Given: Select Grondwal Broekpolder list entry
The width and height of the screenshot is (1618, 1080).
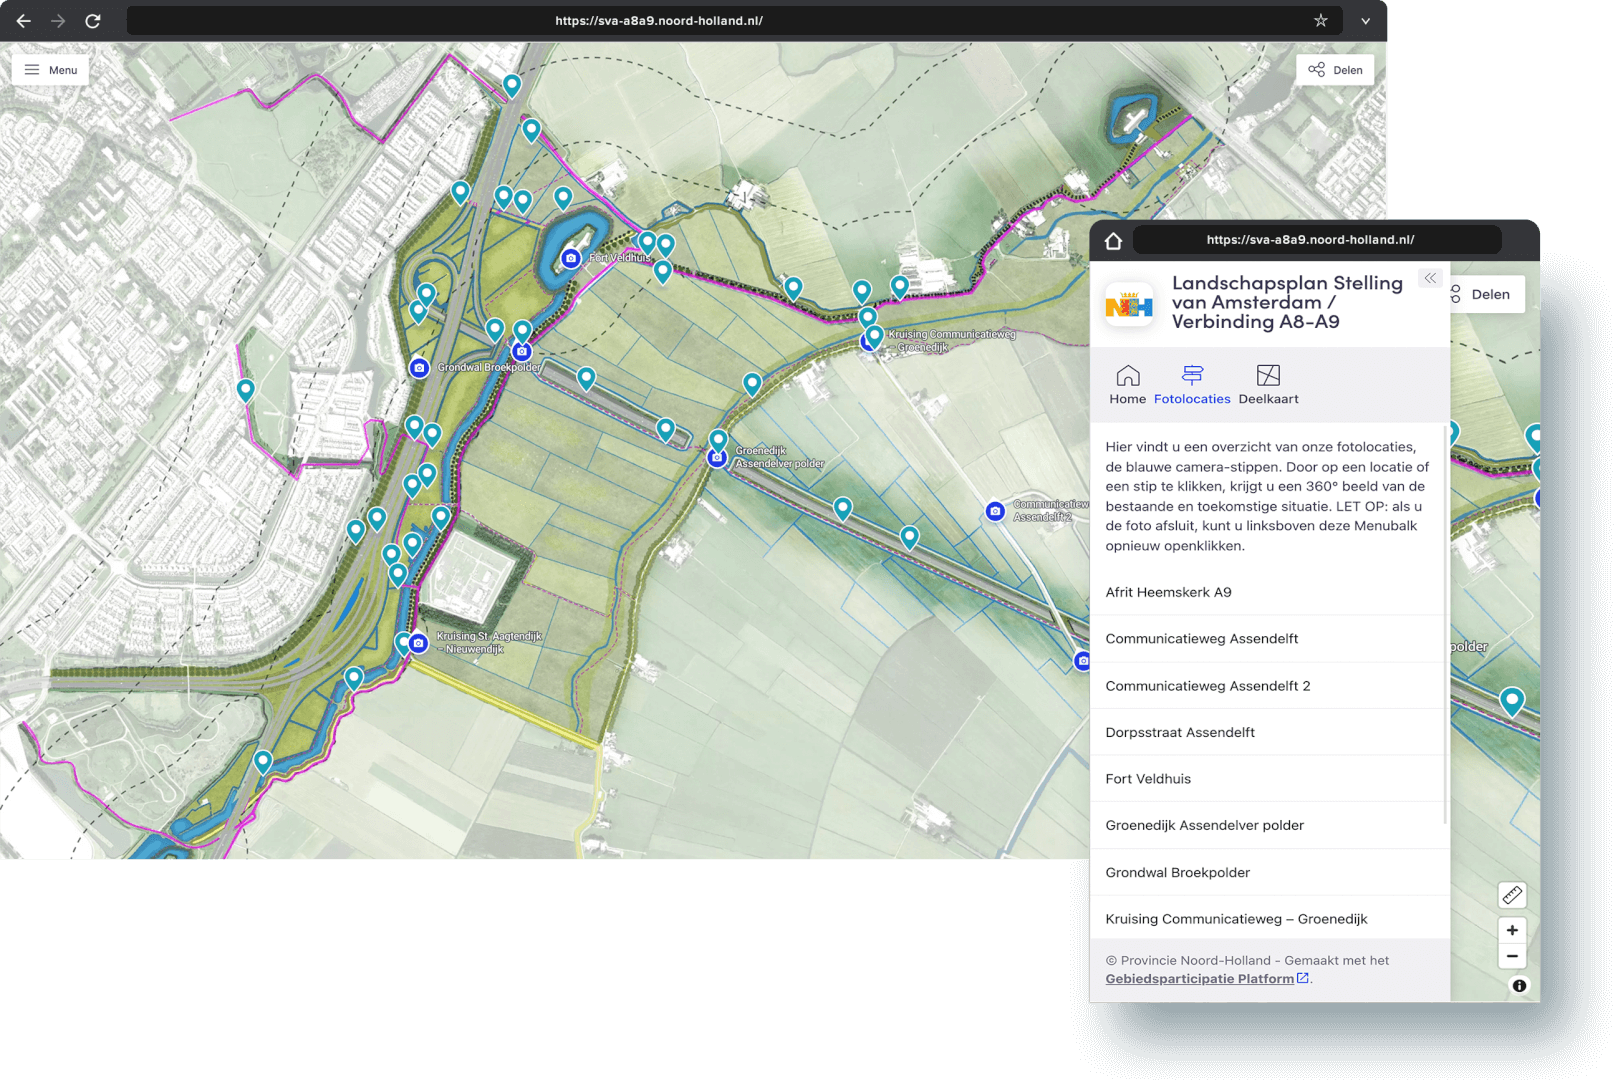Looking at the screenshot, I should (x=1177, y=872).
